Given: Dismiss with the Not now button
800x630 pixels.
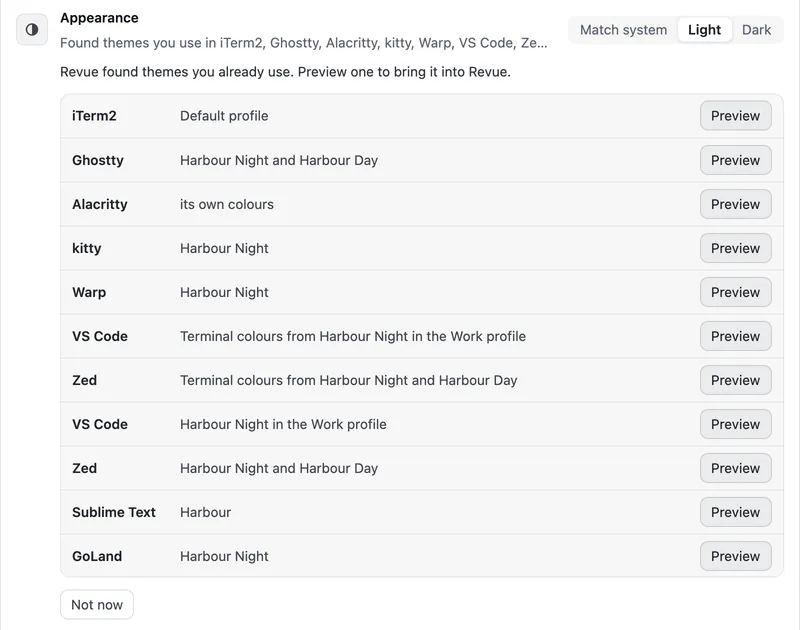Looking at the screenshot, I should 97,604.
